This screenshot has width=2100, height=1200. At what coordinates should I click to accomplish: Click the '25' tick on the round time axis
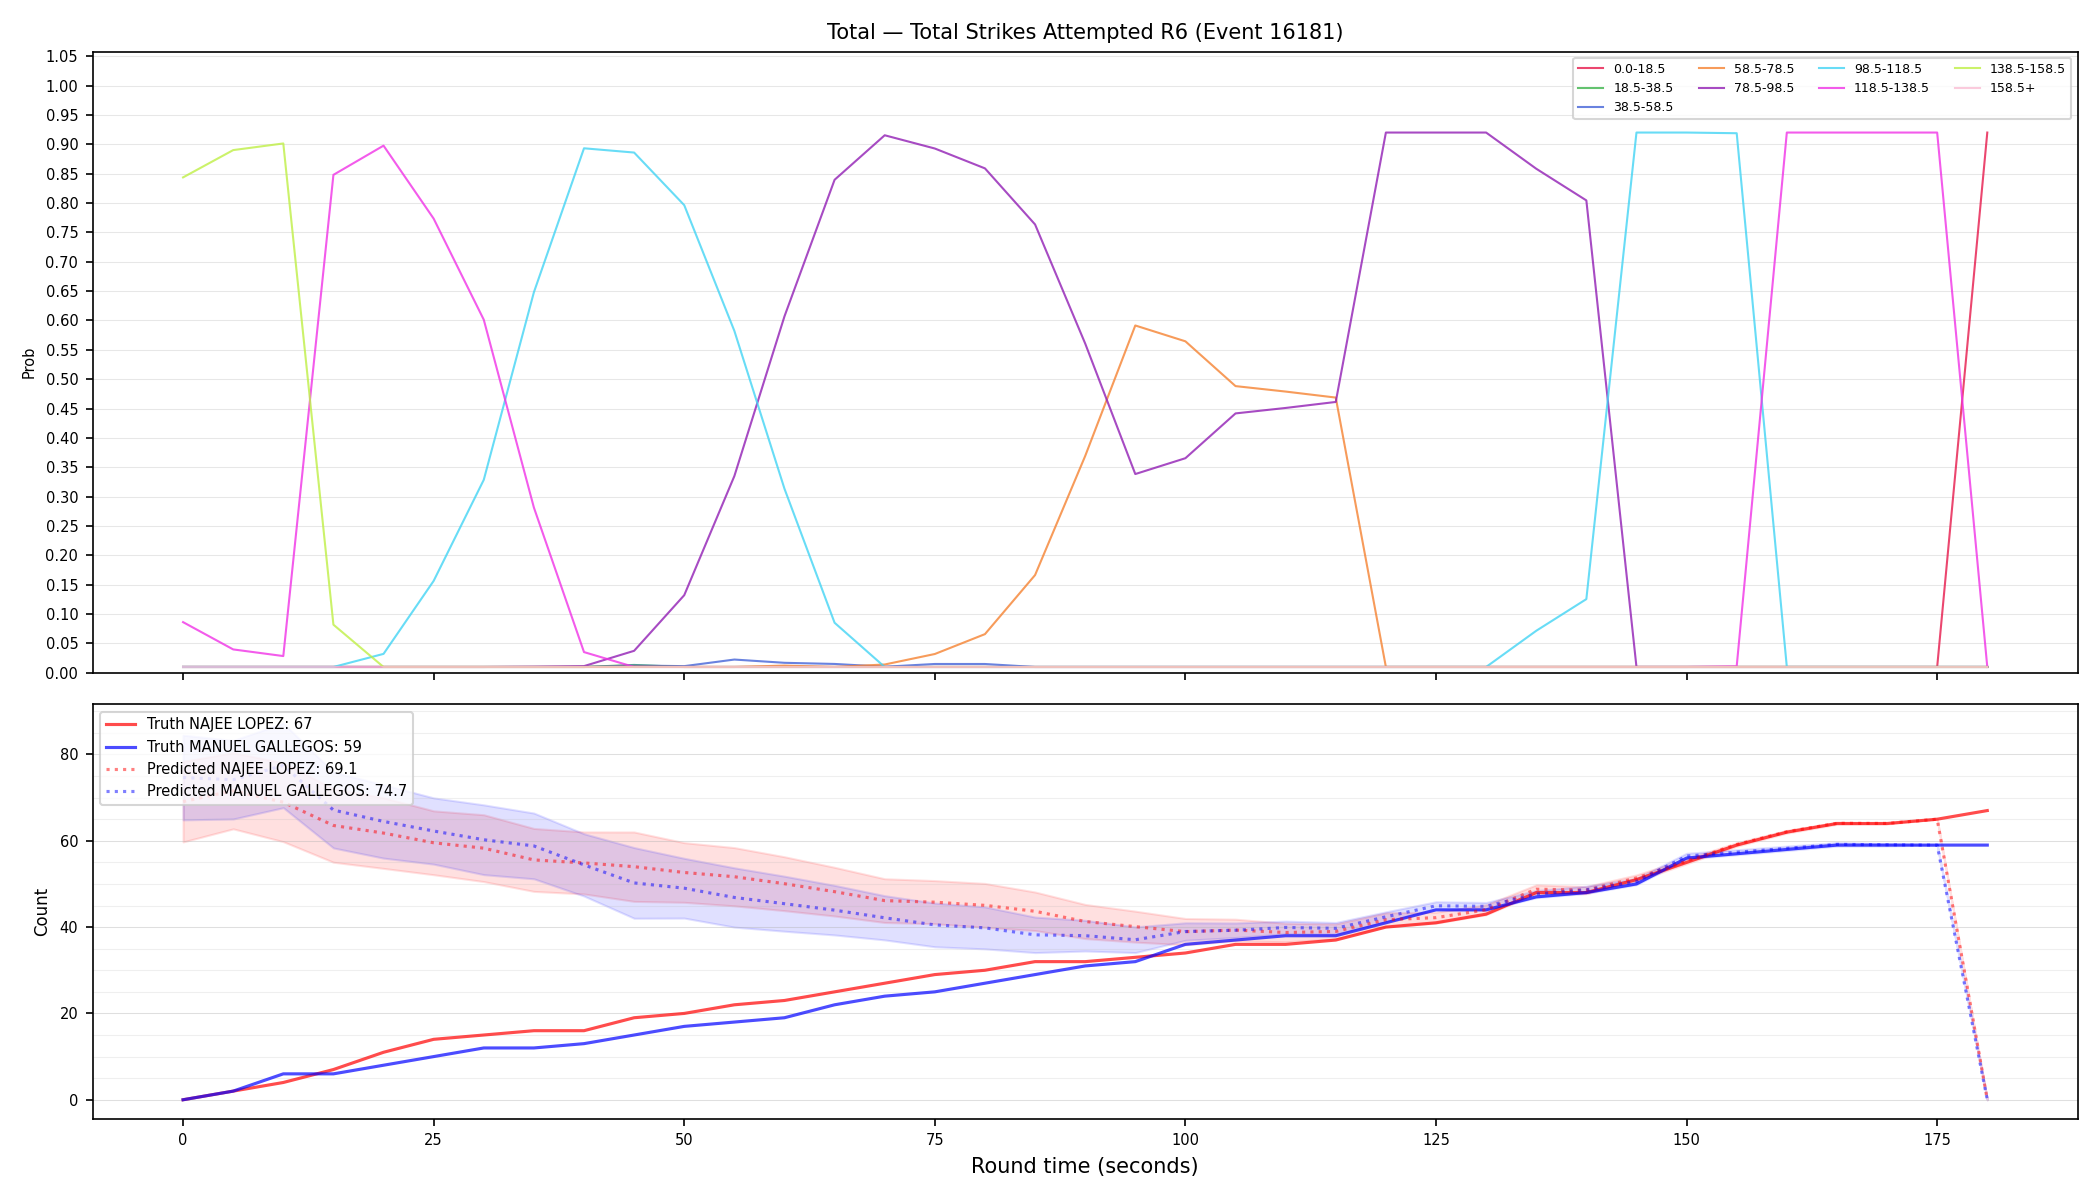(x=433, y=1138)
